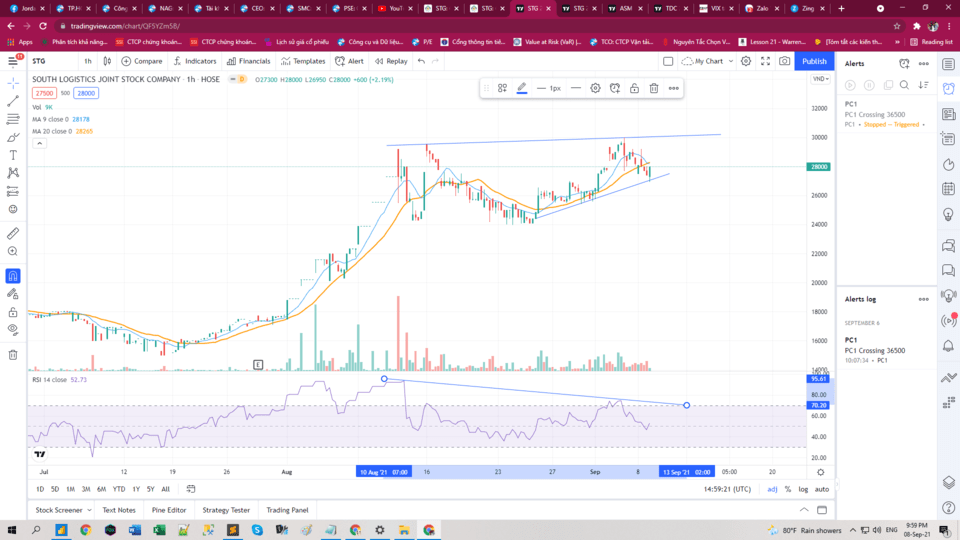This screenshot has height=540, width=960.
Task: Toggle log scale
Action: click(803, 489)
